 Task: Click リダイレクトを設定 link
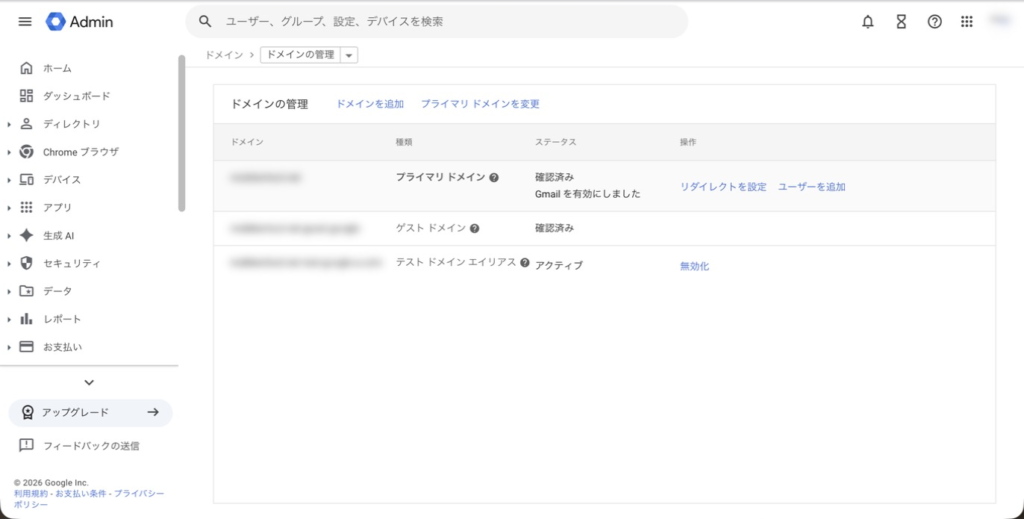click(723, 187)
